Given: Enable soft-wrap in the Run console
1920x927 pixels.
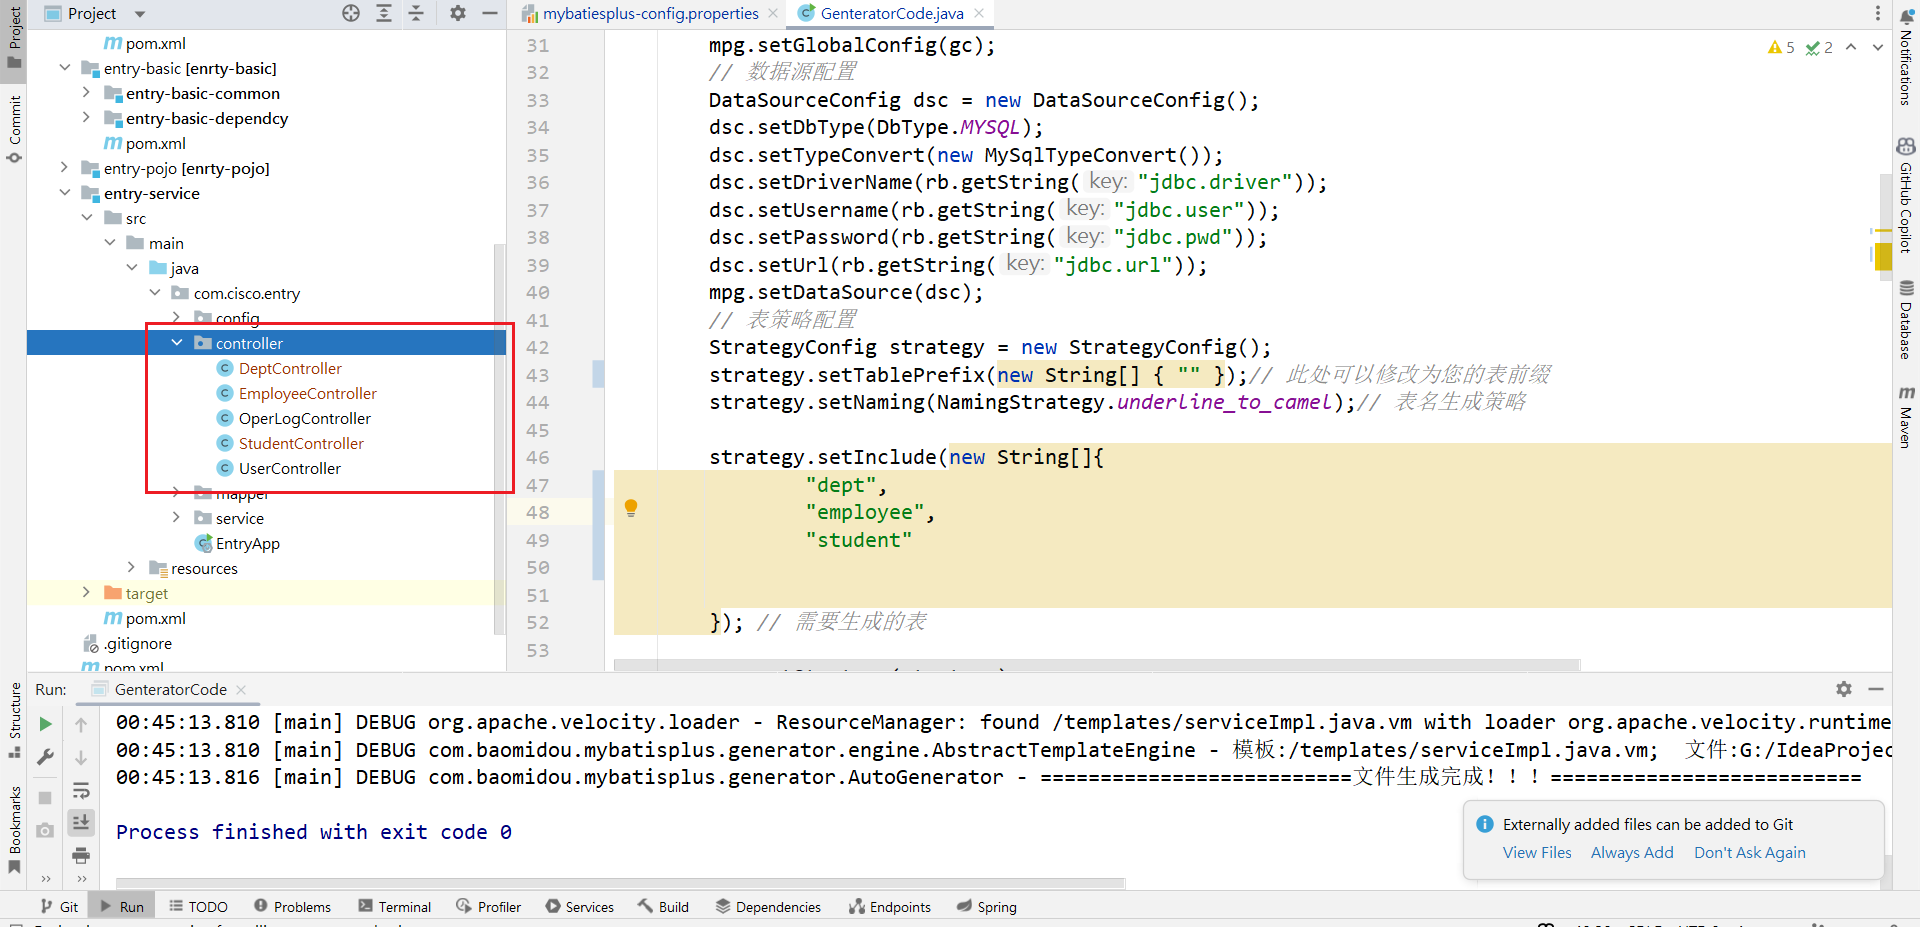Looking at the screenshot, I should (81, 792).
